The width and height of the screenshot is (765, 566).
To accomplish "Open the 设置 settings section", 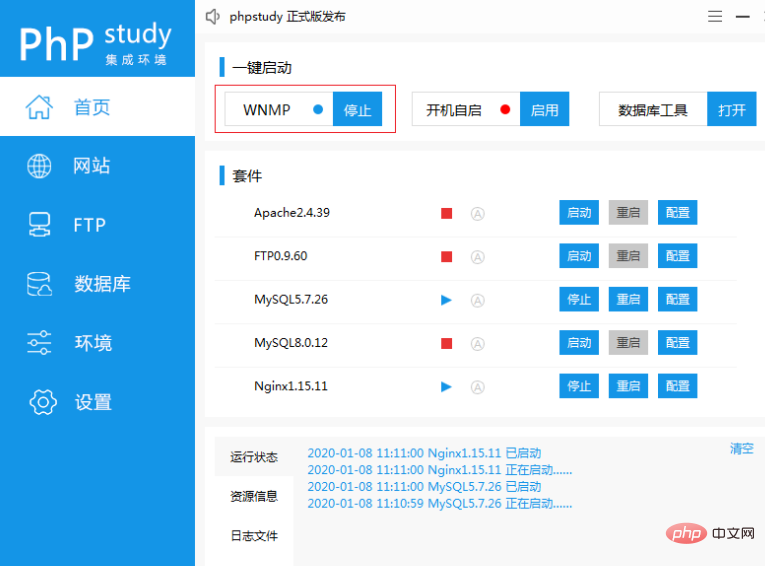I will pos(97,403).
